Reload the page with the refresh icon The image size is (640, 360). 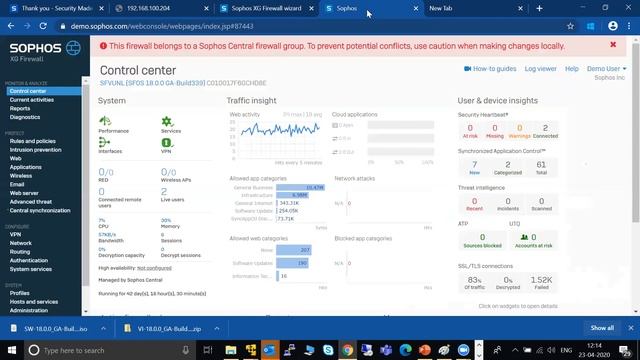tap(43, 26)
